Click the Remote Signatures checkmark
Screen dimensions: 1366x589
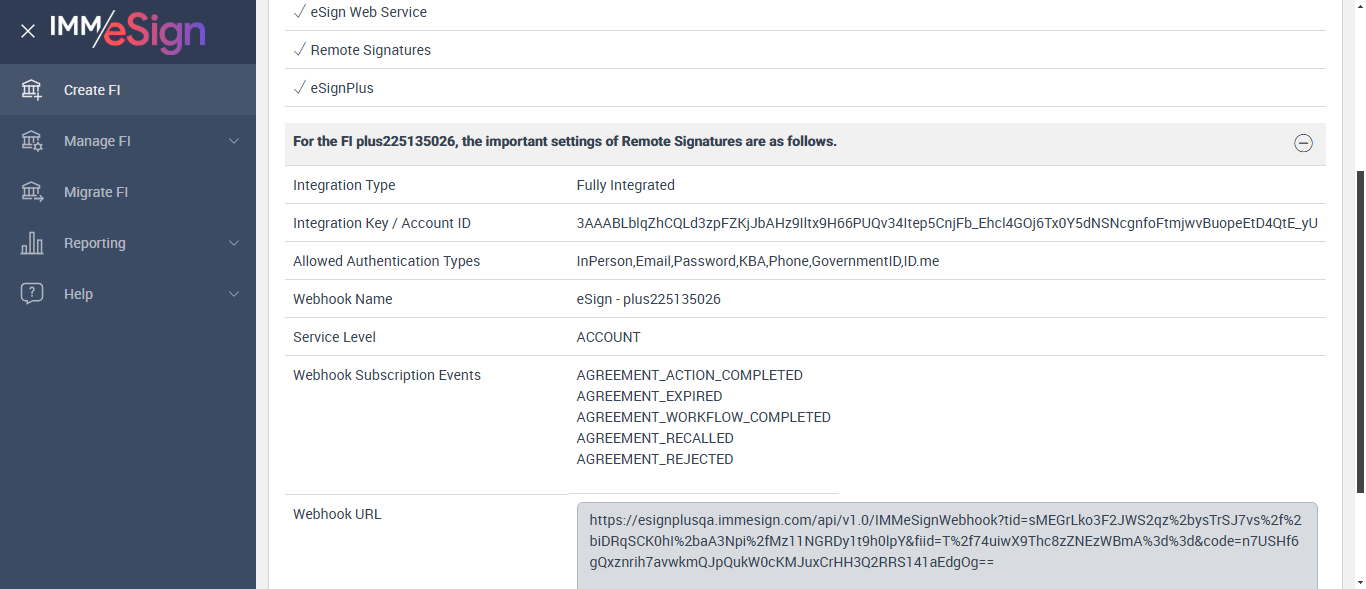pos(299,50)
